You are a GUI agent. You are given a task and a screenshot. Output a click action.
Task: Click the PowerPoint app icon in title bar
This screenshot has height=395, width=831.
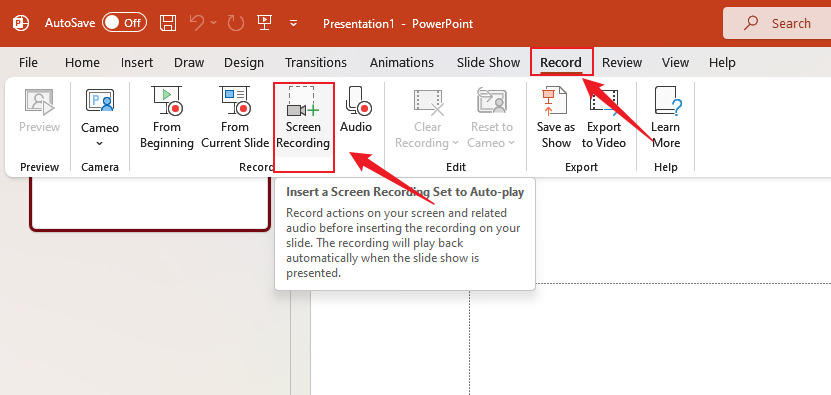(21, 23)
